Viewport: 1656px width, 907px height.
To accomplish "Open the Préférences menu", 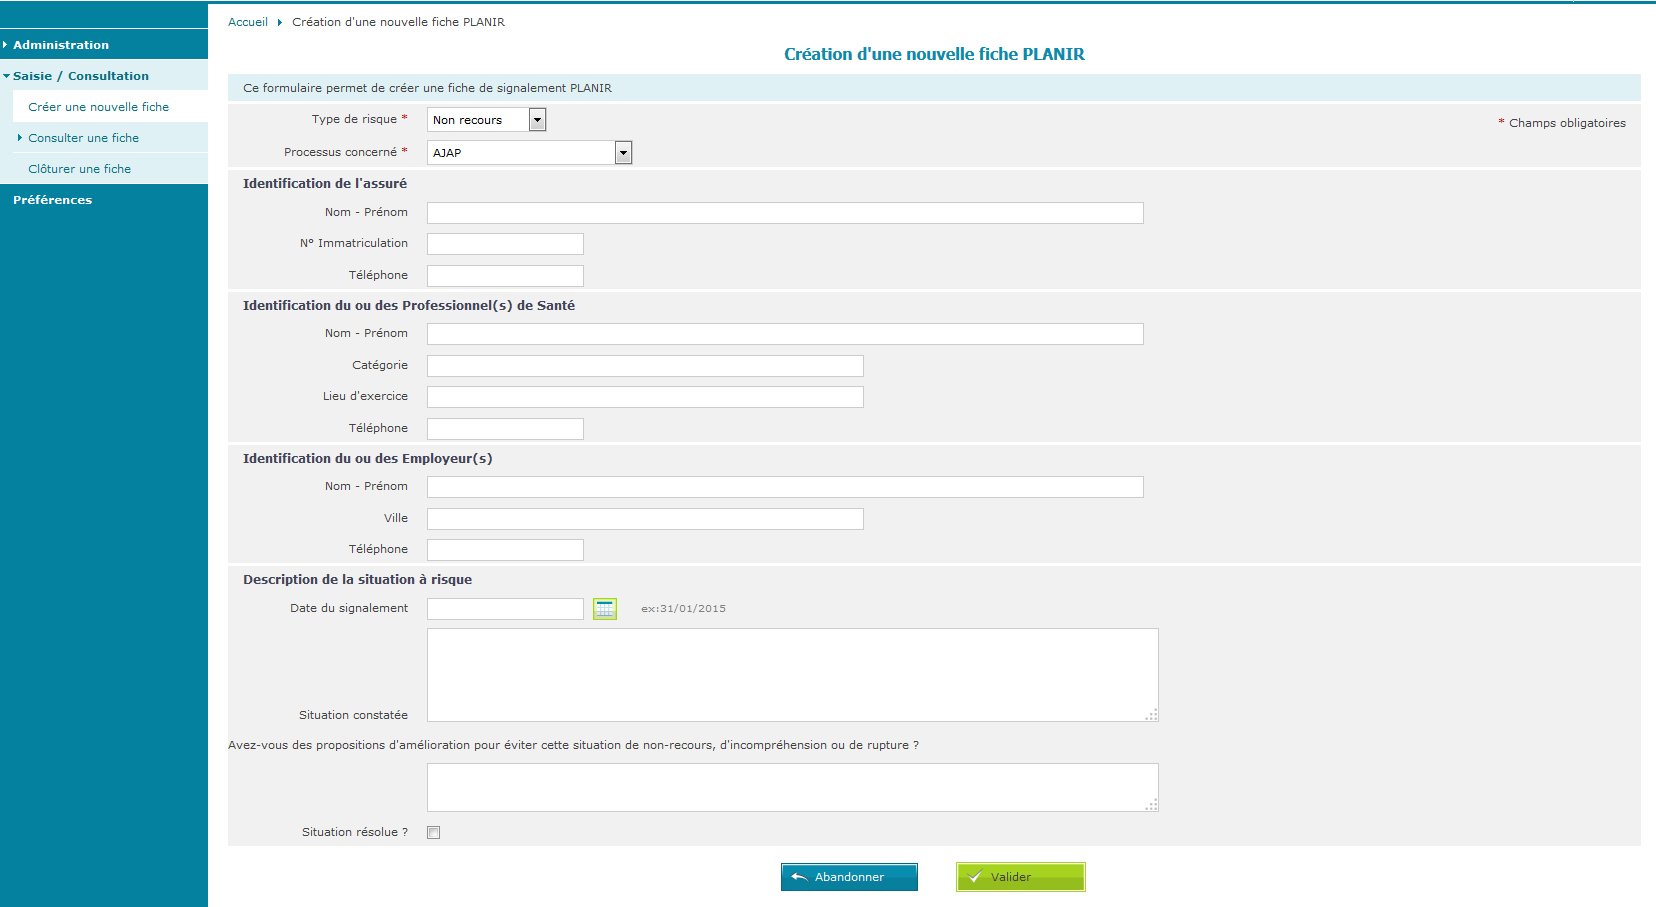I will click(52, 200).
